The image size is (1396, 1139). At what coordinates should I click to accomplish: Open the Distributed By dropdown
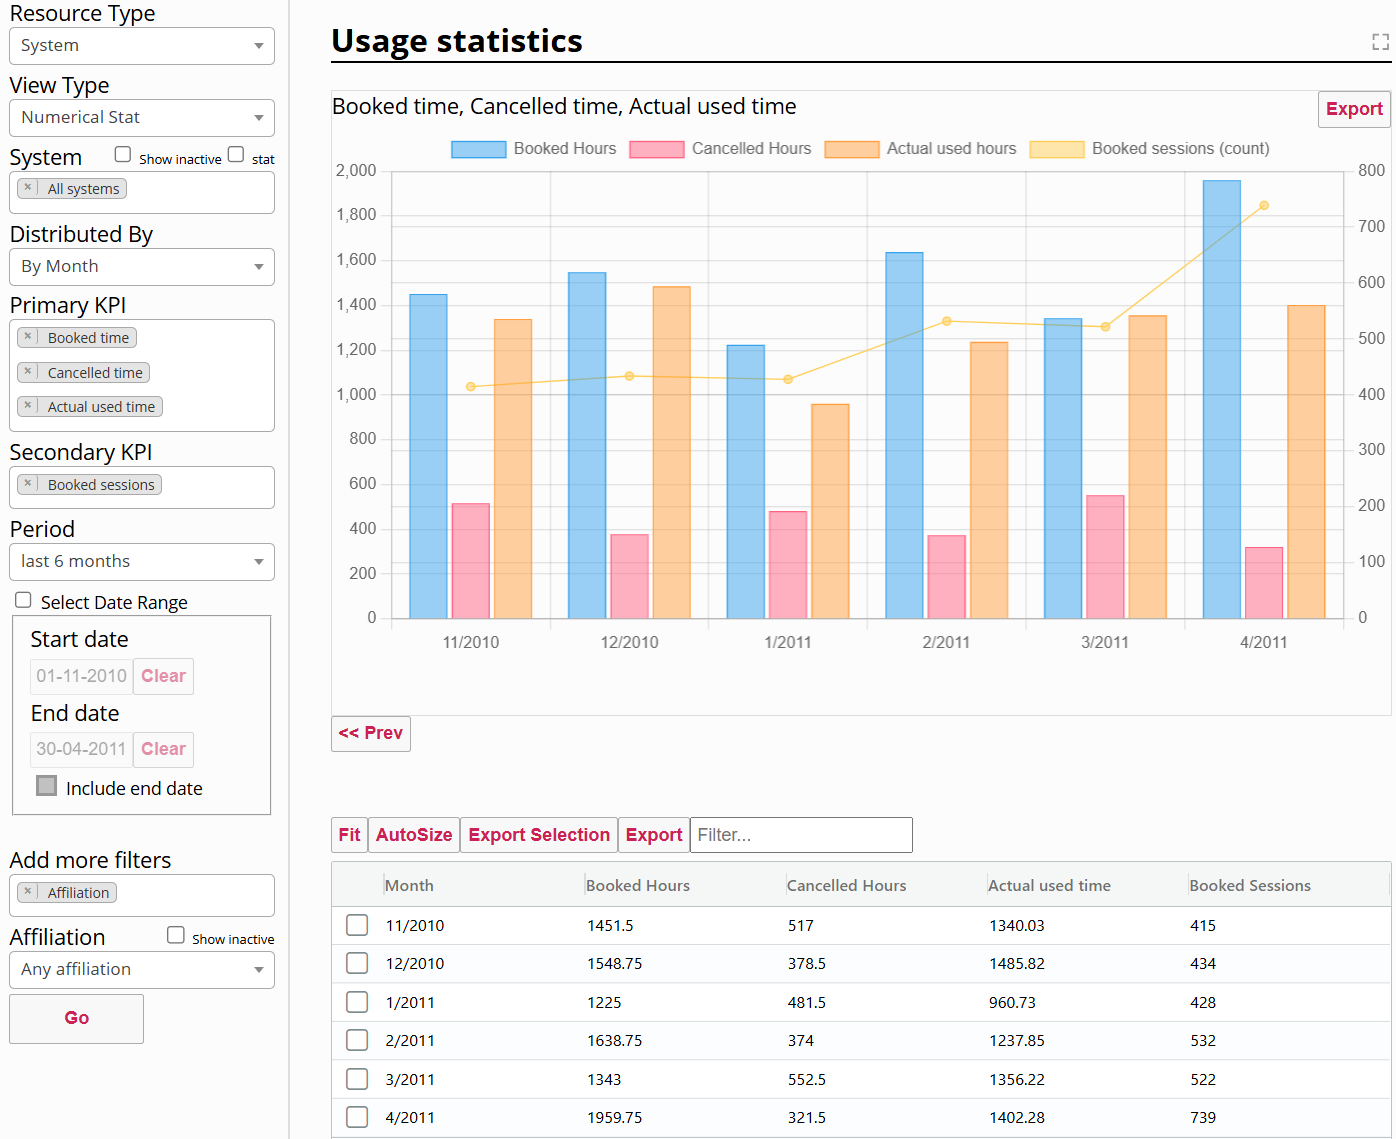point(142,267)
